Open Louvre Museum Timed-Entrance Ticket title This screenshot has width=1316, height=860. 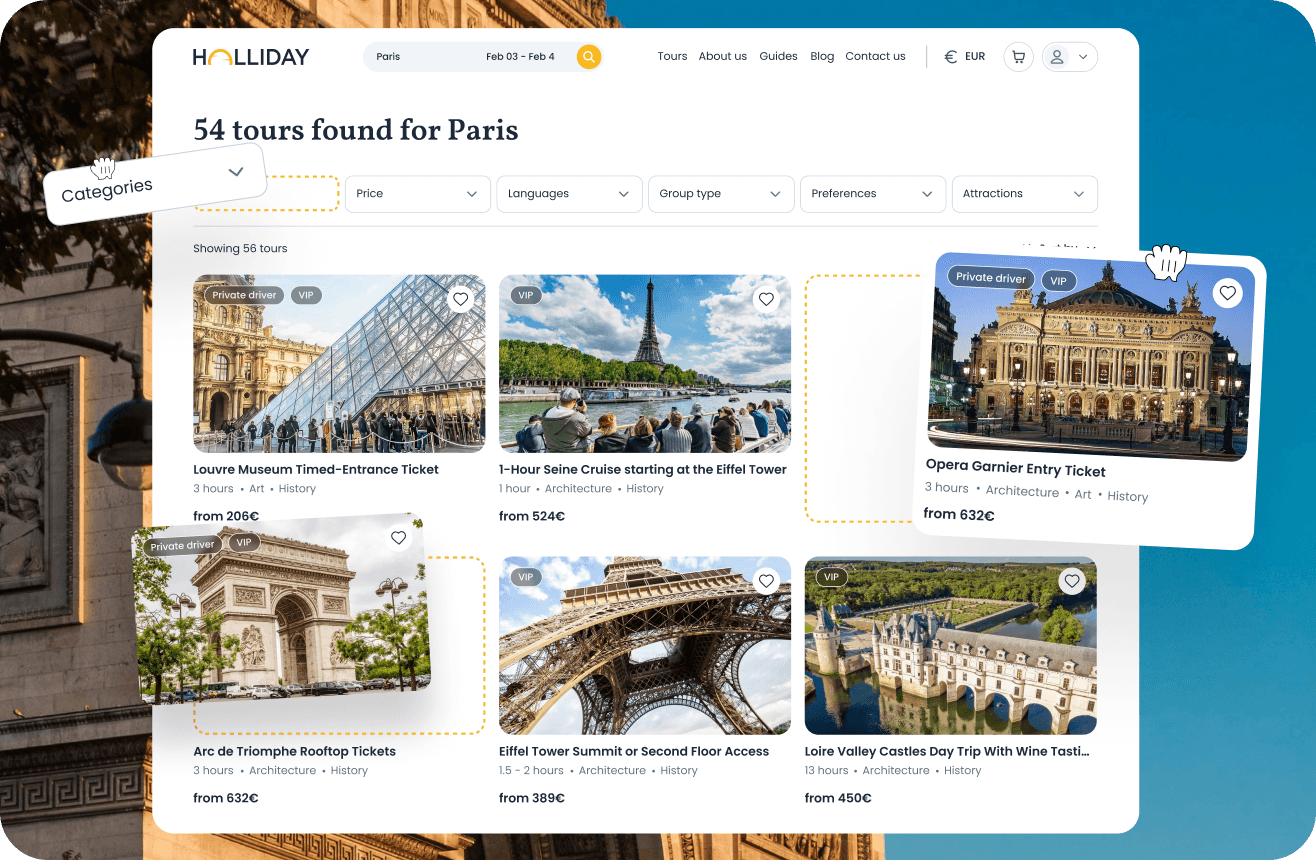(x=316, y=470)
